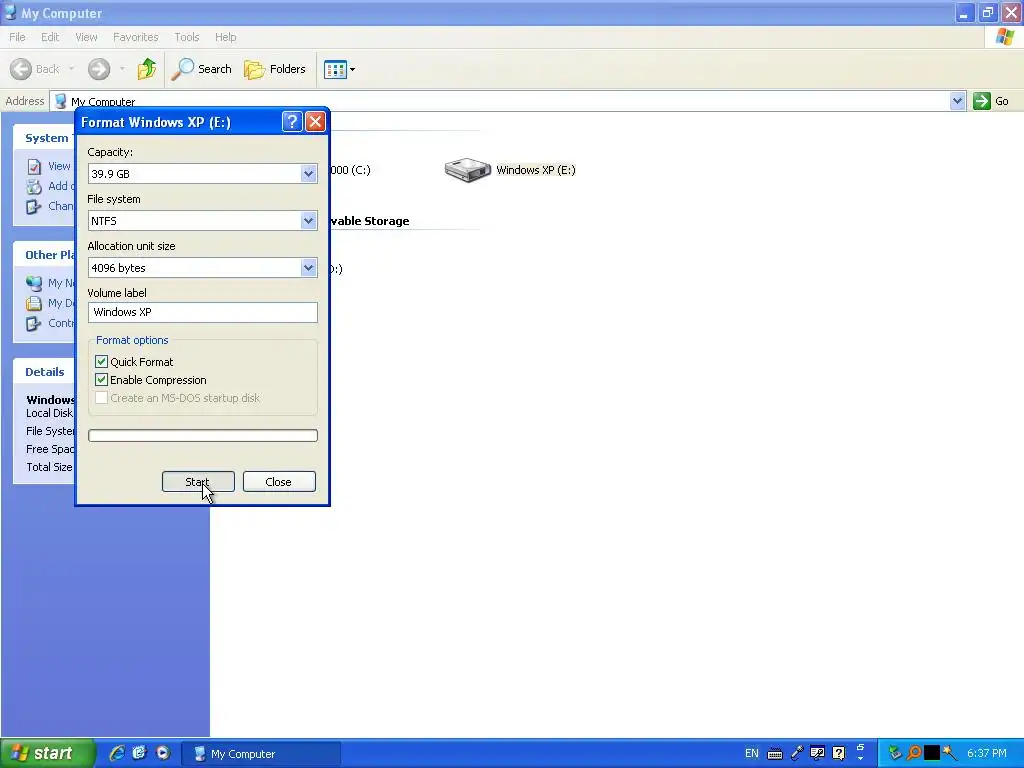Click the System Tasks panel header
Screen dimensions: 1024x768
pyautogui.click(x=44, y=138)
